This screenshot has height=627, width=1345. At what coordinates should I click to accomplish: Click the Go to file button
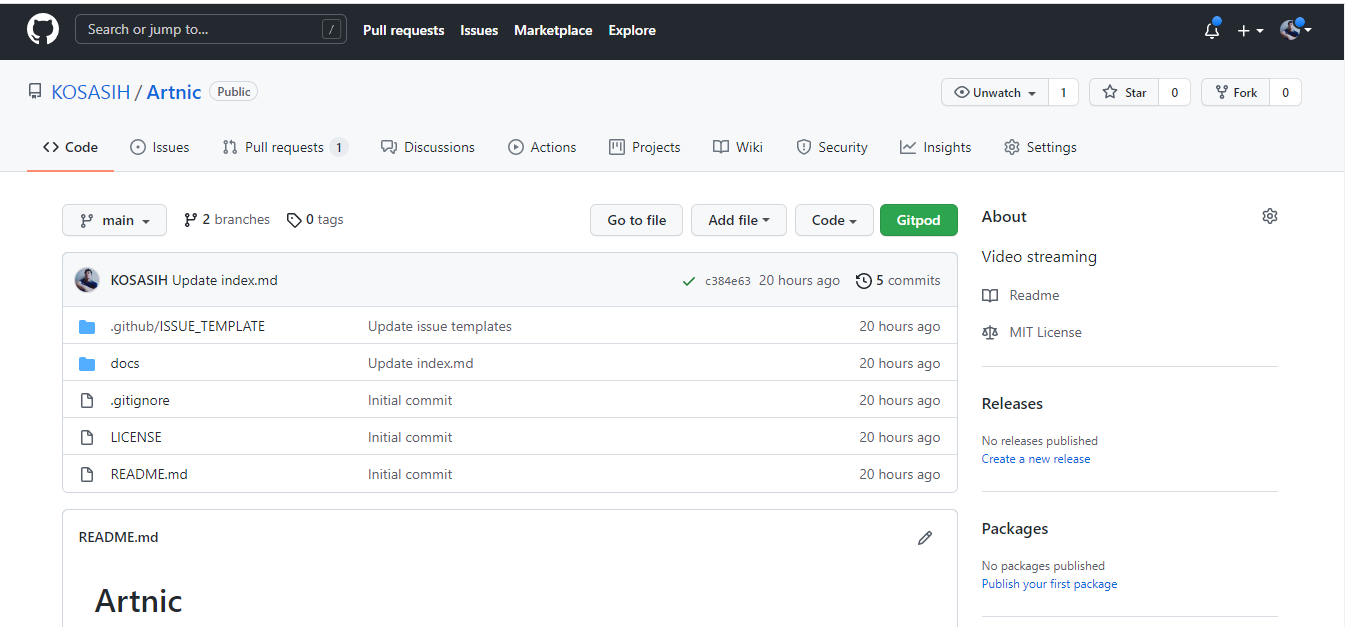point(637,220)
